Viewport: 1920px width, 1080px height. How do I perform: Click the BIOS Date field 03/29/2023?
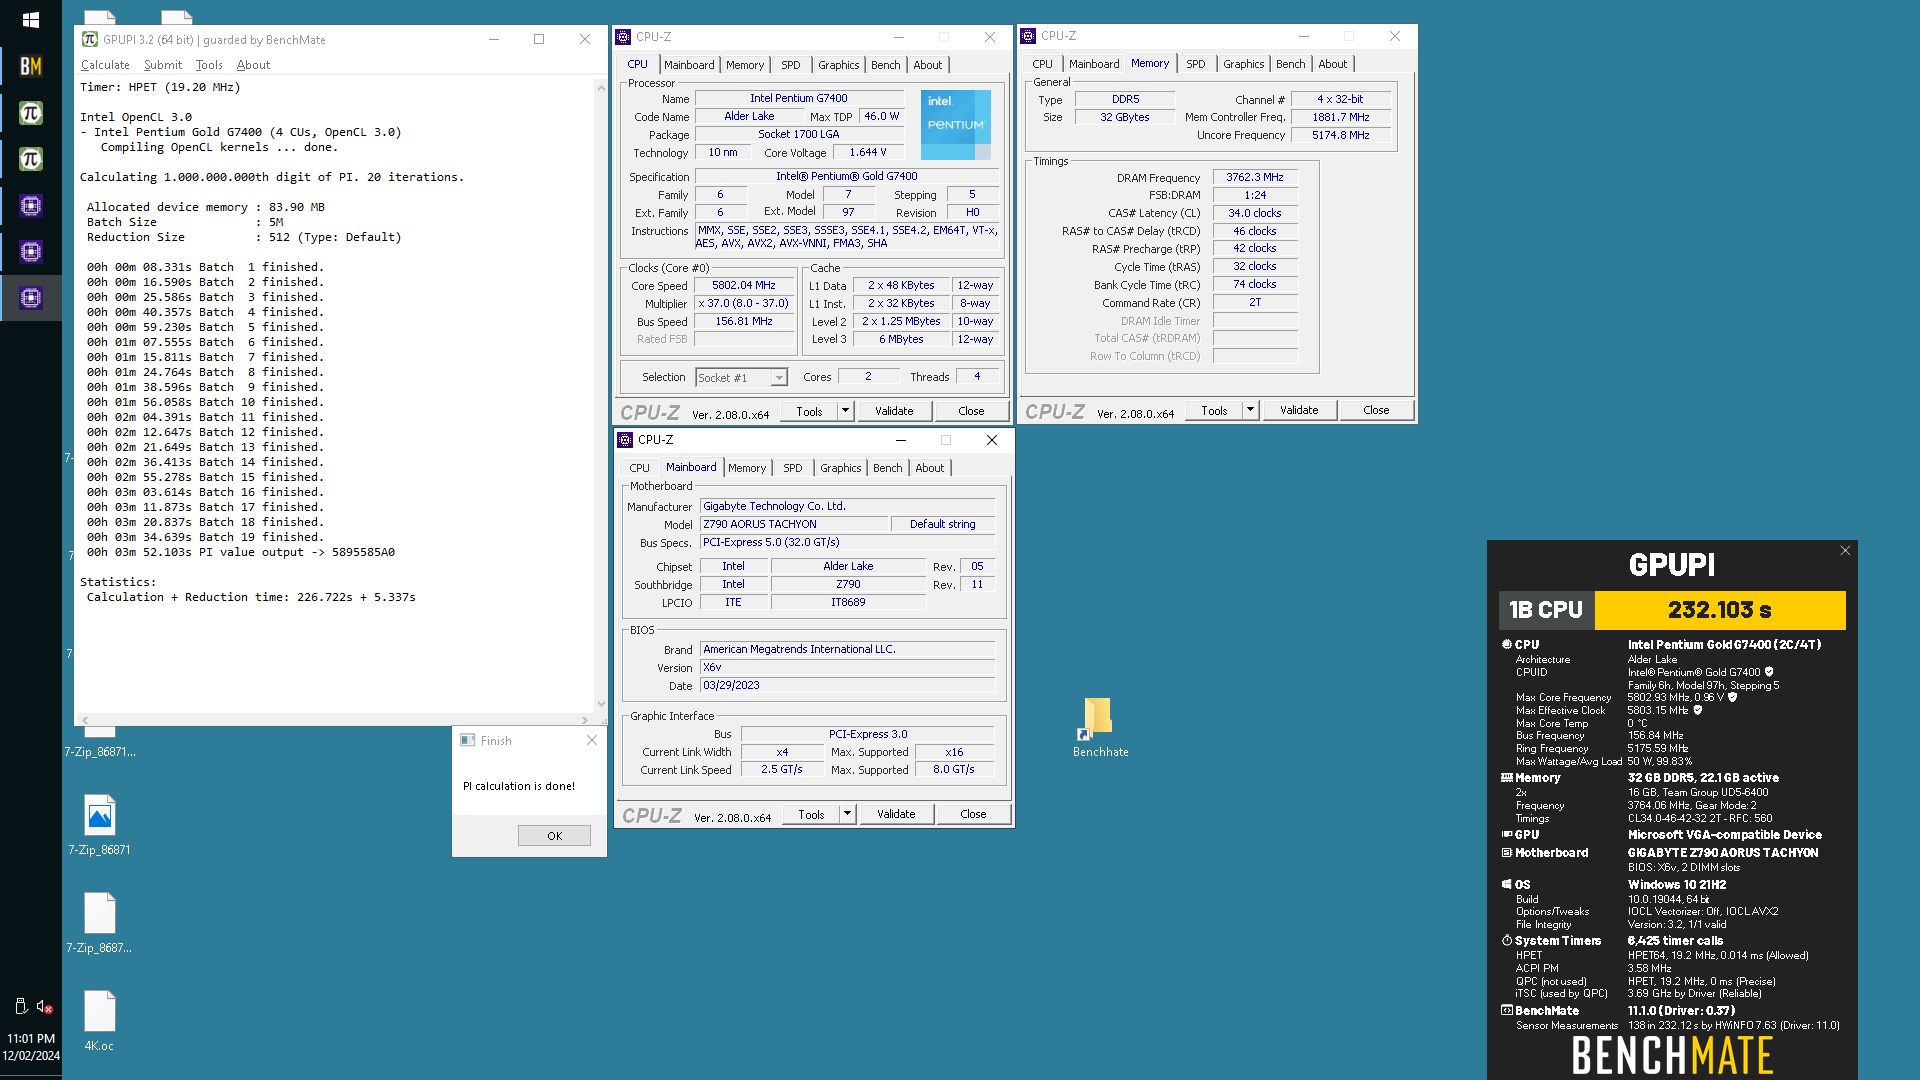(x=847, y=686)
